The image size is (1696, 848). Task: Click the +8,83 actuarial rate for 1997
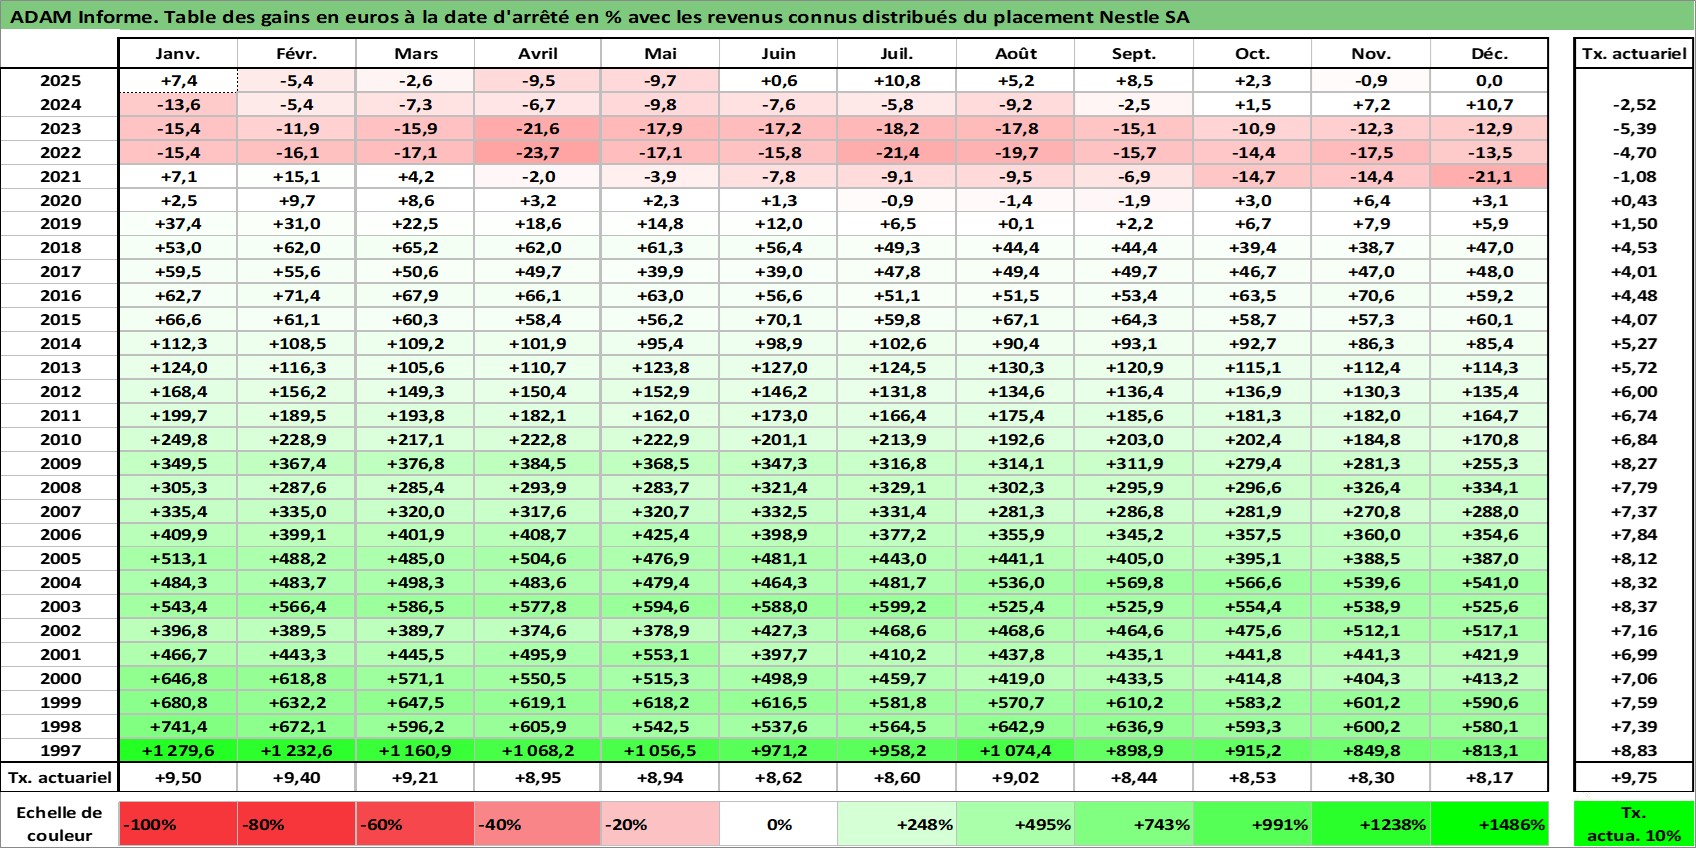click(x=1634, y=750)
